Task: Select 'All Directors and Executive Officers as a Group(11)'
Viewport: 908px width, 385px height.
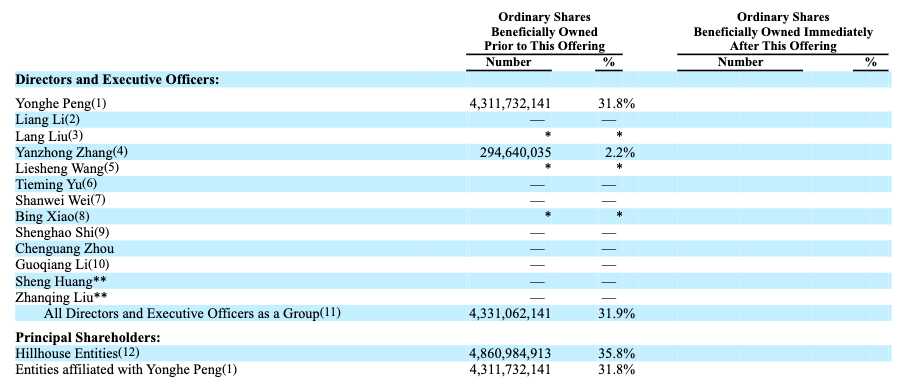Action: (x=192, y=314)
